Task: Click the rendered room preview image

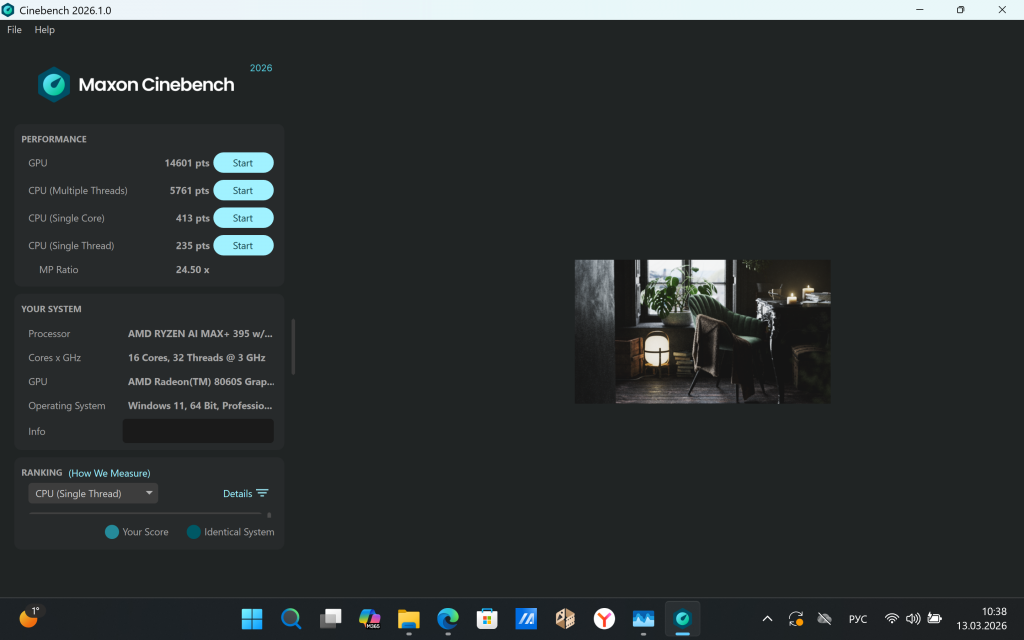Action: click(x=702, y=332)
